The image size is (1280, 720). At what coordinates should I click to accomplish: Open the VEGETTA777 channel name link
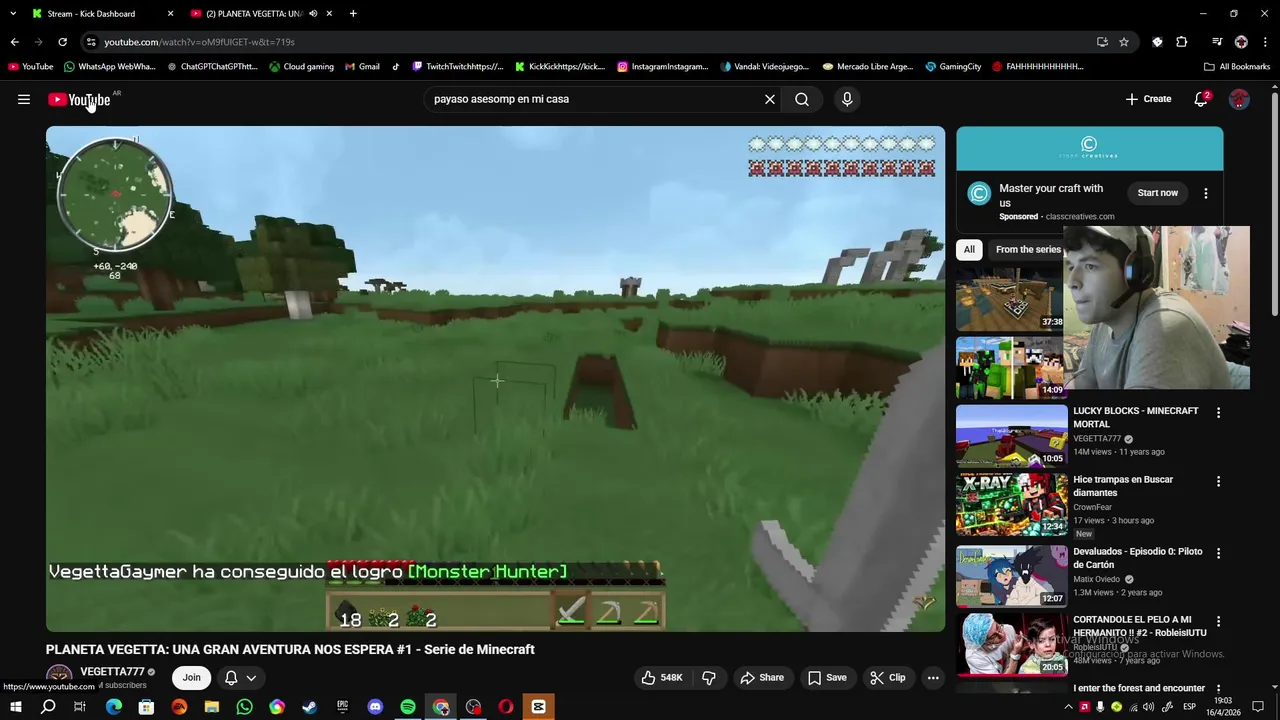[x=112, y=672]
